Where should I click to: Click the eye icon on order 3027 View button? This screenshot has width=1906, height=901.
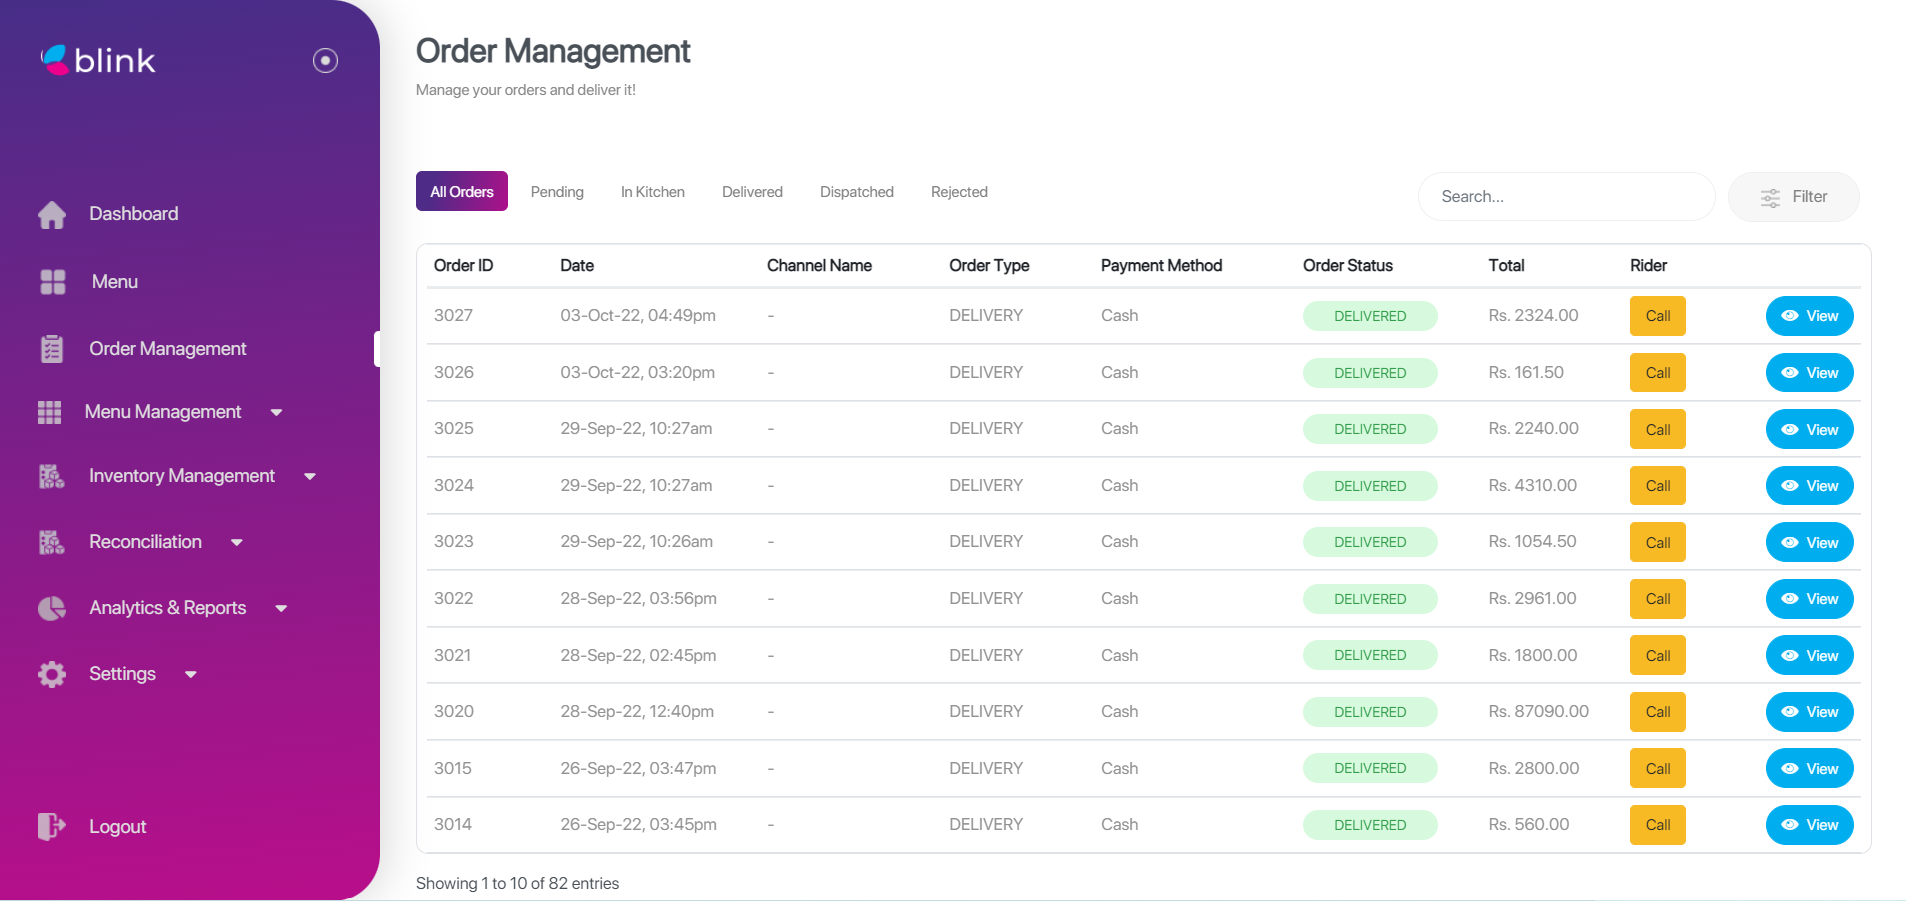coord(1790,316)
